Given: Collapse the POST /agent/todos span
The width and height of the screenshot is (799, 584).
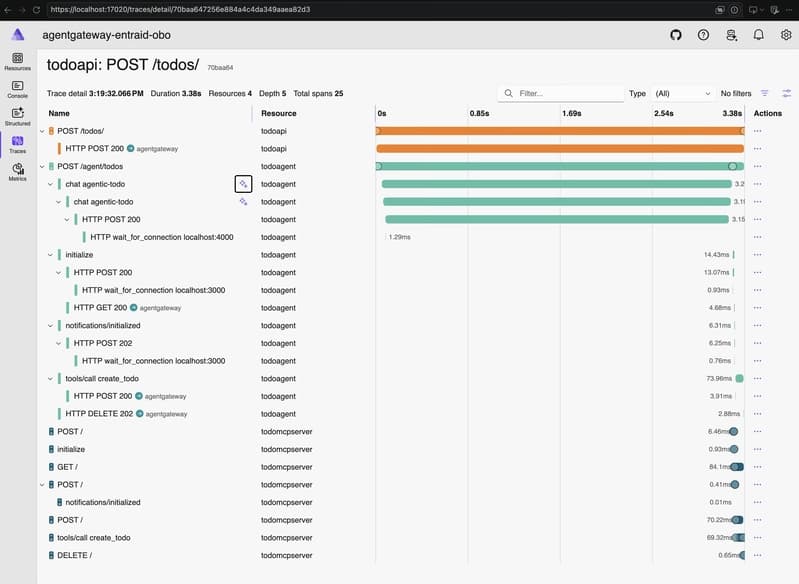Looking at the screenshot, I should click(42, 167).
